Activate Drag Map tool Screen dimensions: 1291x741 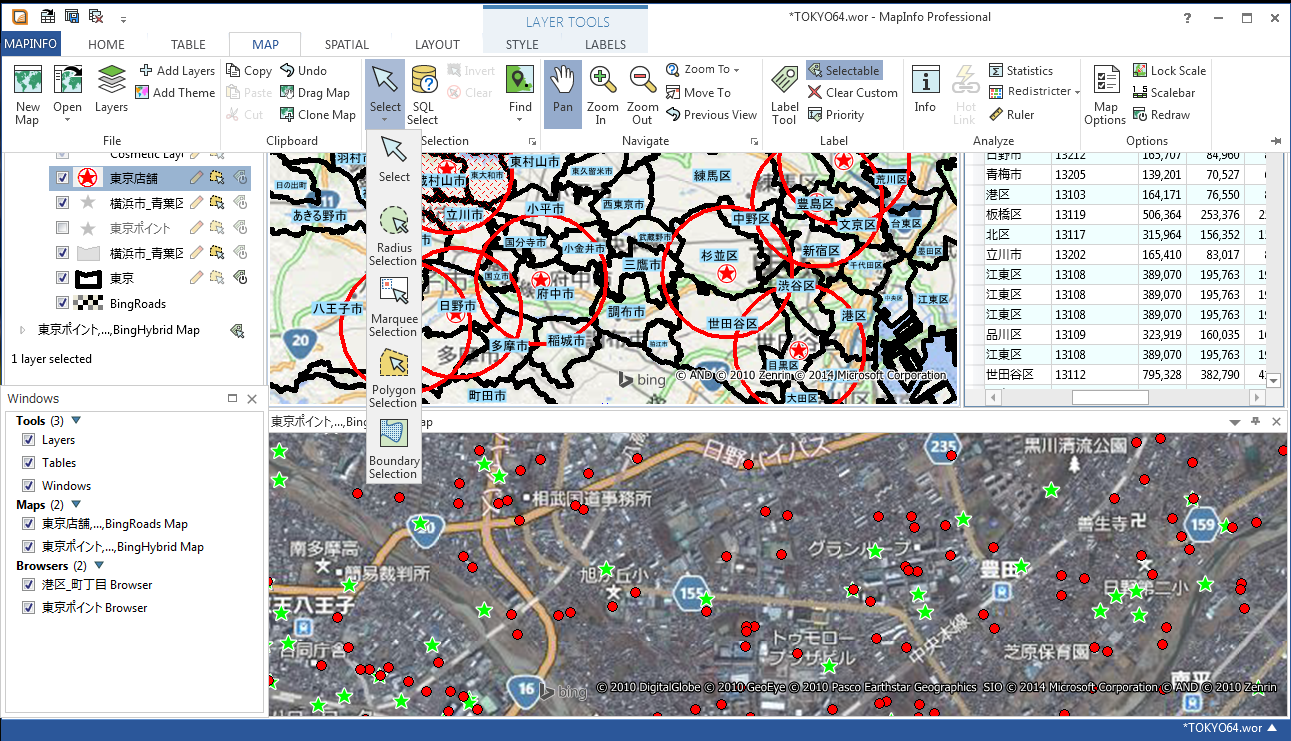(315, 93)
